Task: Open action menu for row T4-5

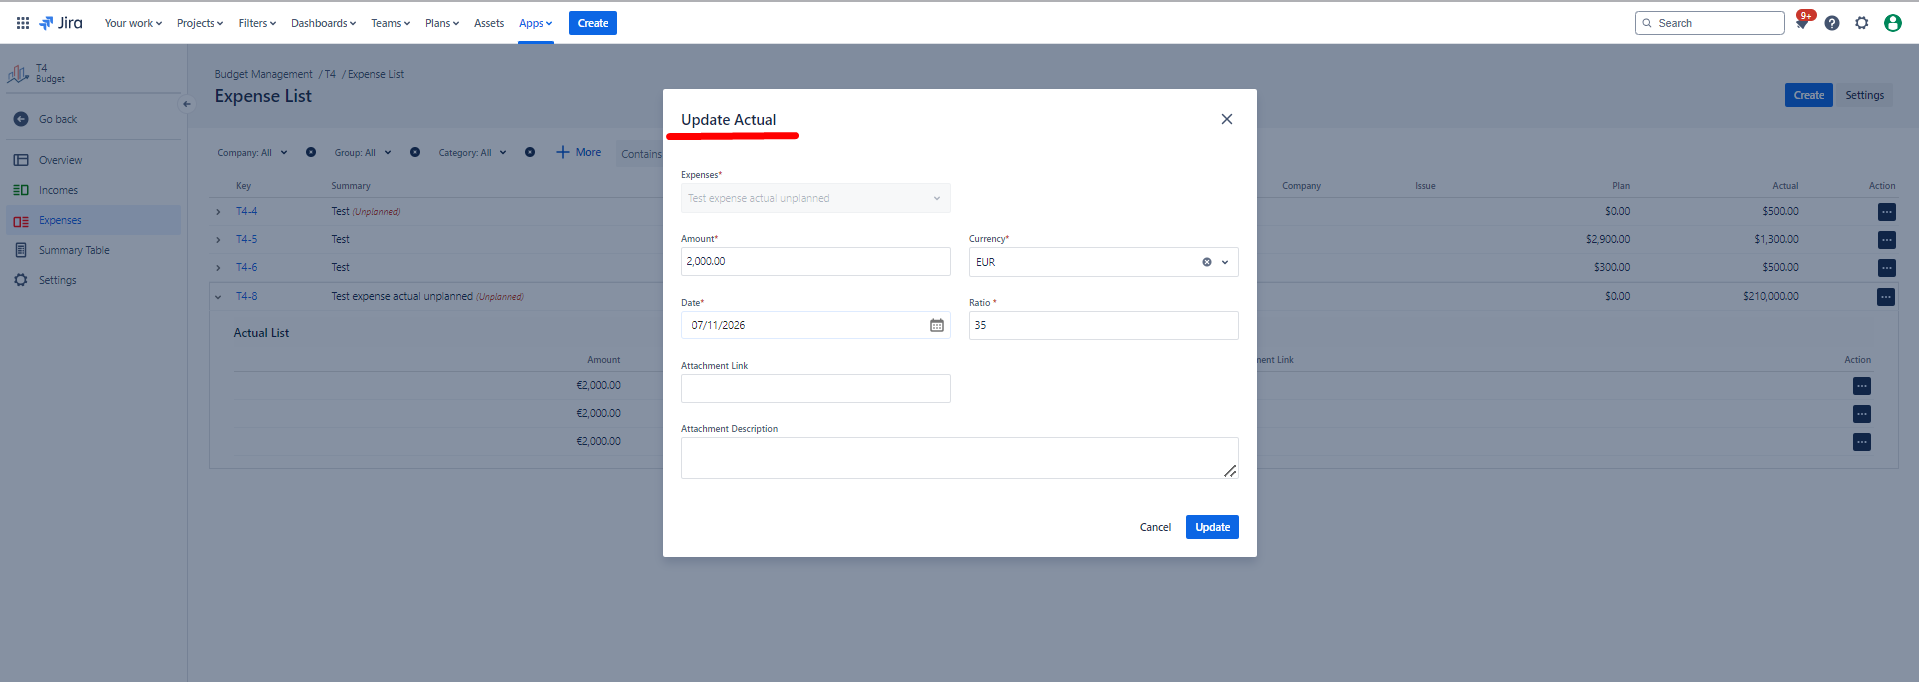Action: click(x=1886, y=240)
